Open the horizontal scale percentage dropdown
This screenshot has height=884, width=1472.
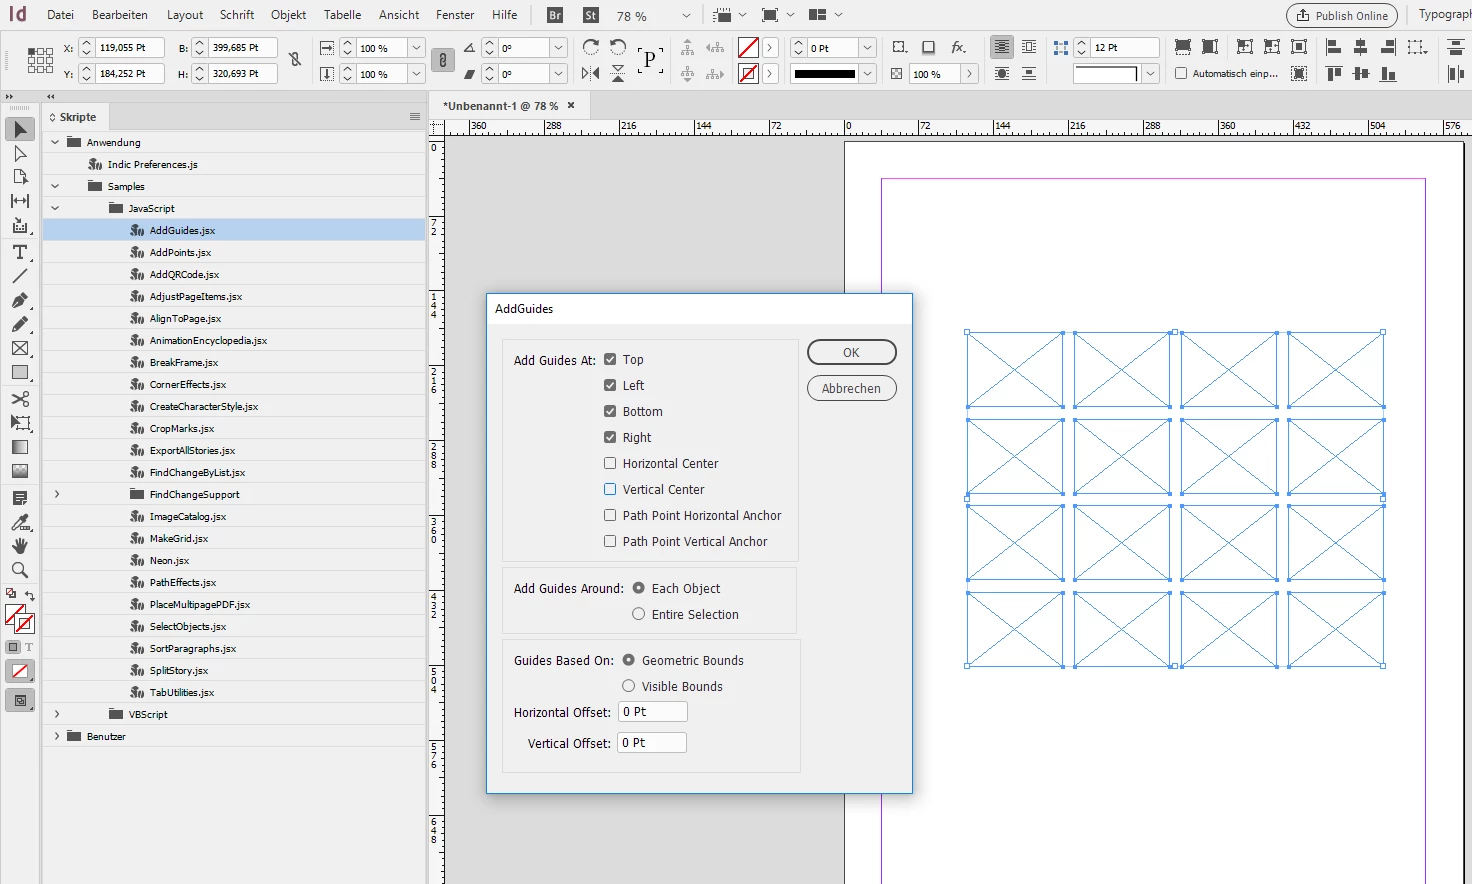[417, 48]
